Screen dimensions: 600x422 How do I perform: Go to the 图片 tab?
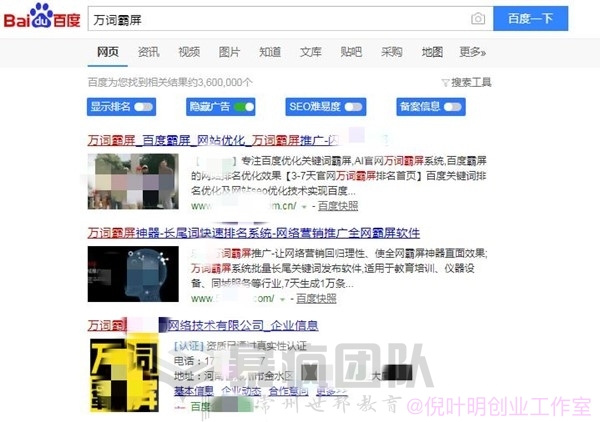click(229, 52)
